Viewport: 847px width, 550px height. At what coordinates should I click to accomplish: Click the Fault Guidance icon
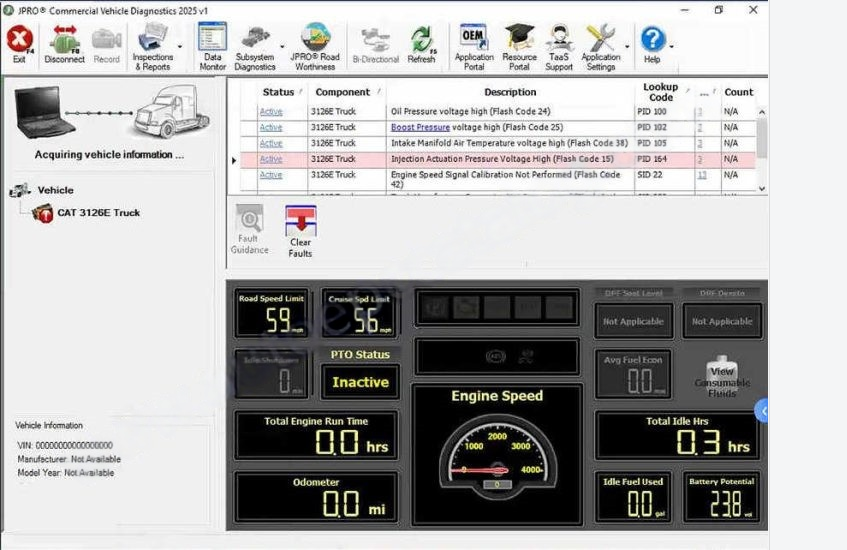pos(249,229)
